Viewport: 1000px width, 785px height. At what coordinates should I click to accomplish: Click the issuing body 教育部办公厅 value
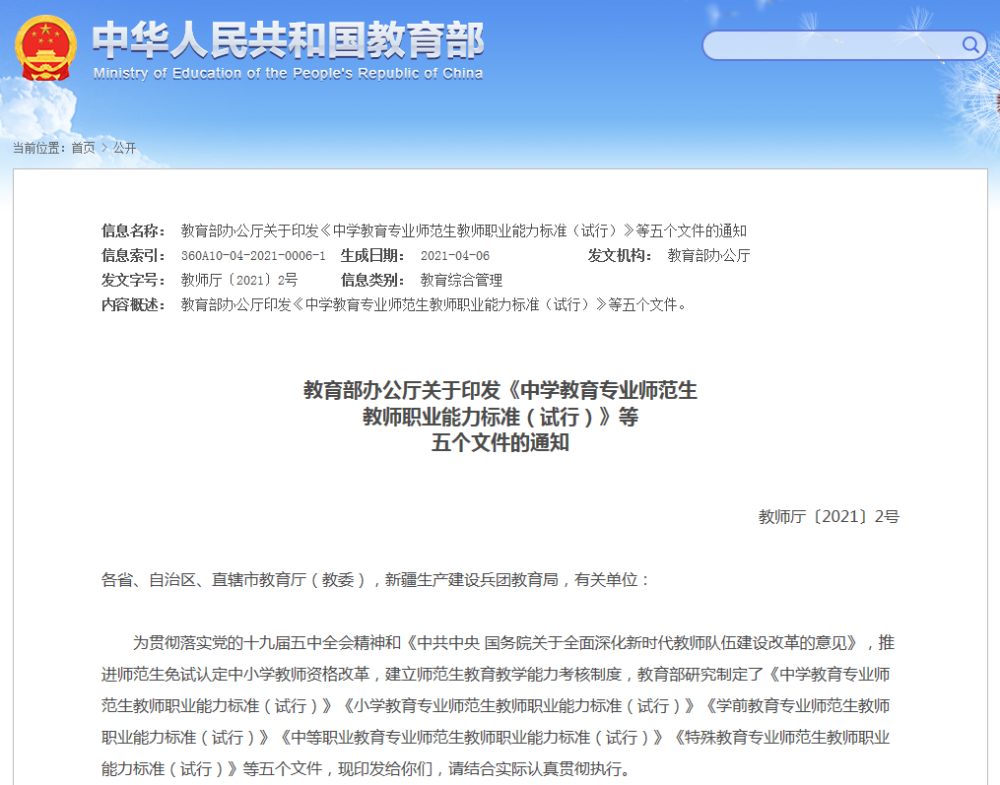point(709,256)
